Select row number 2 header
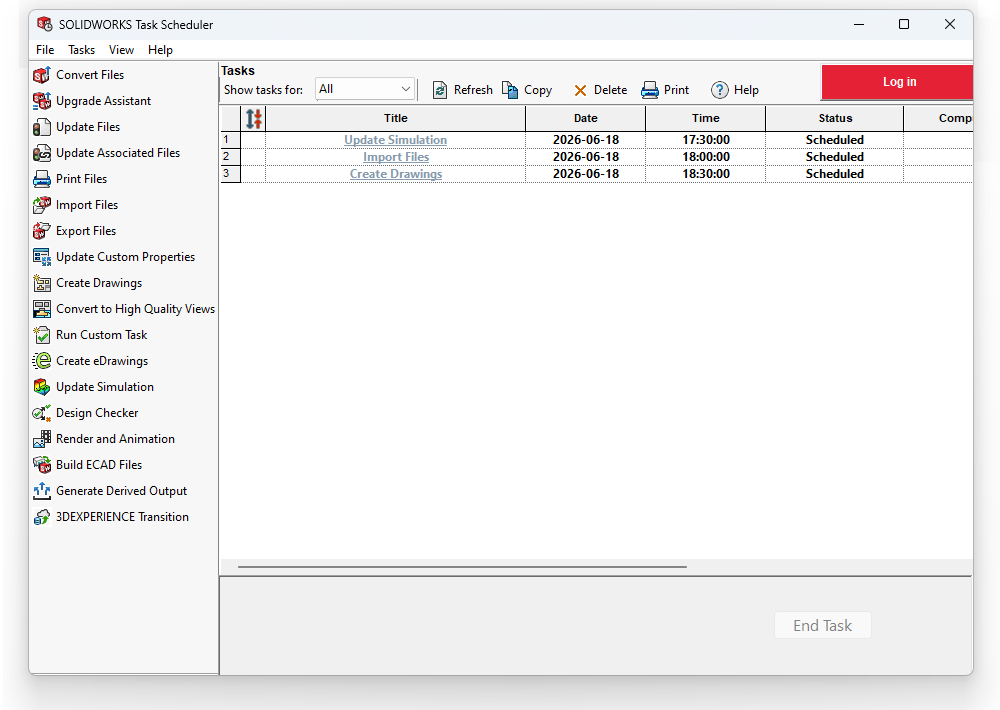Screen dimensions: 1000x710 pos(230,157)
